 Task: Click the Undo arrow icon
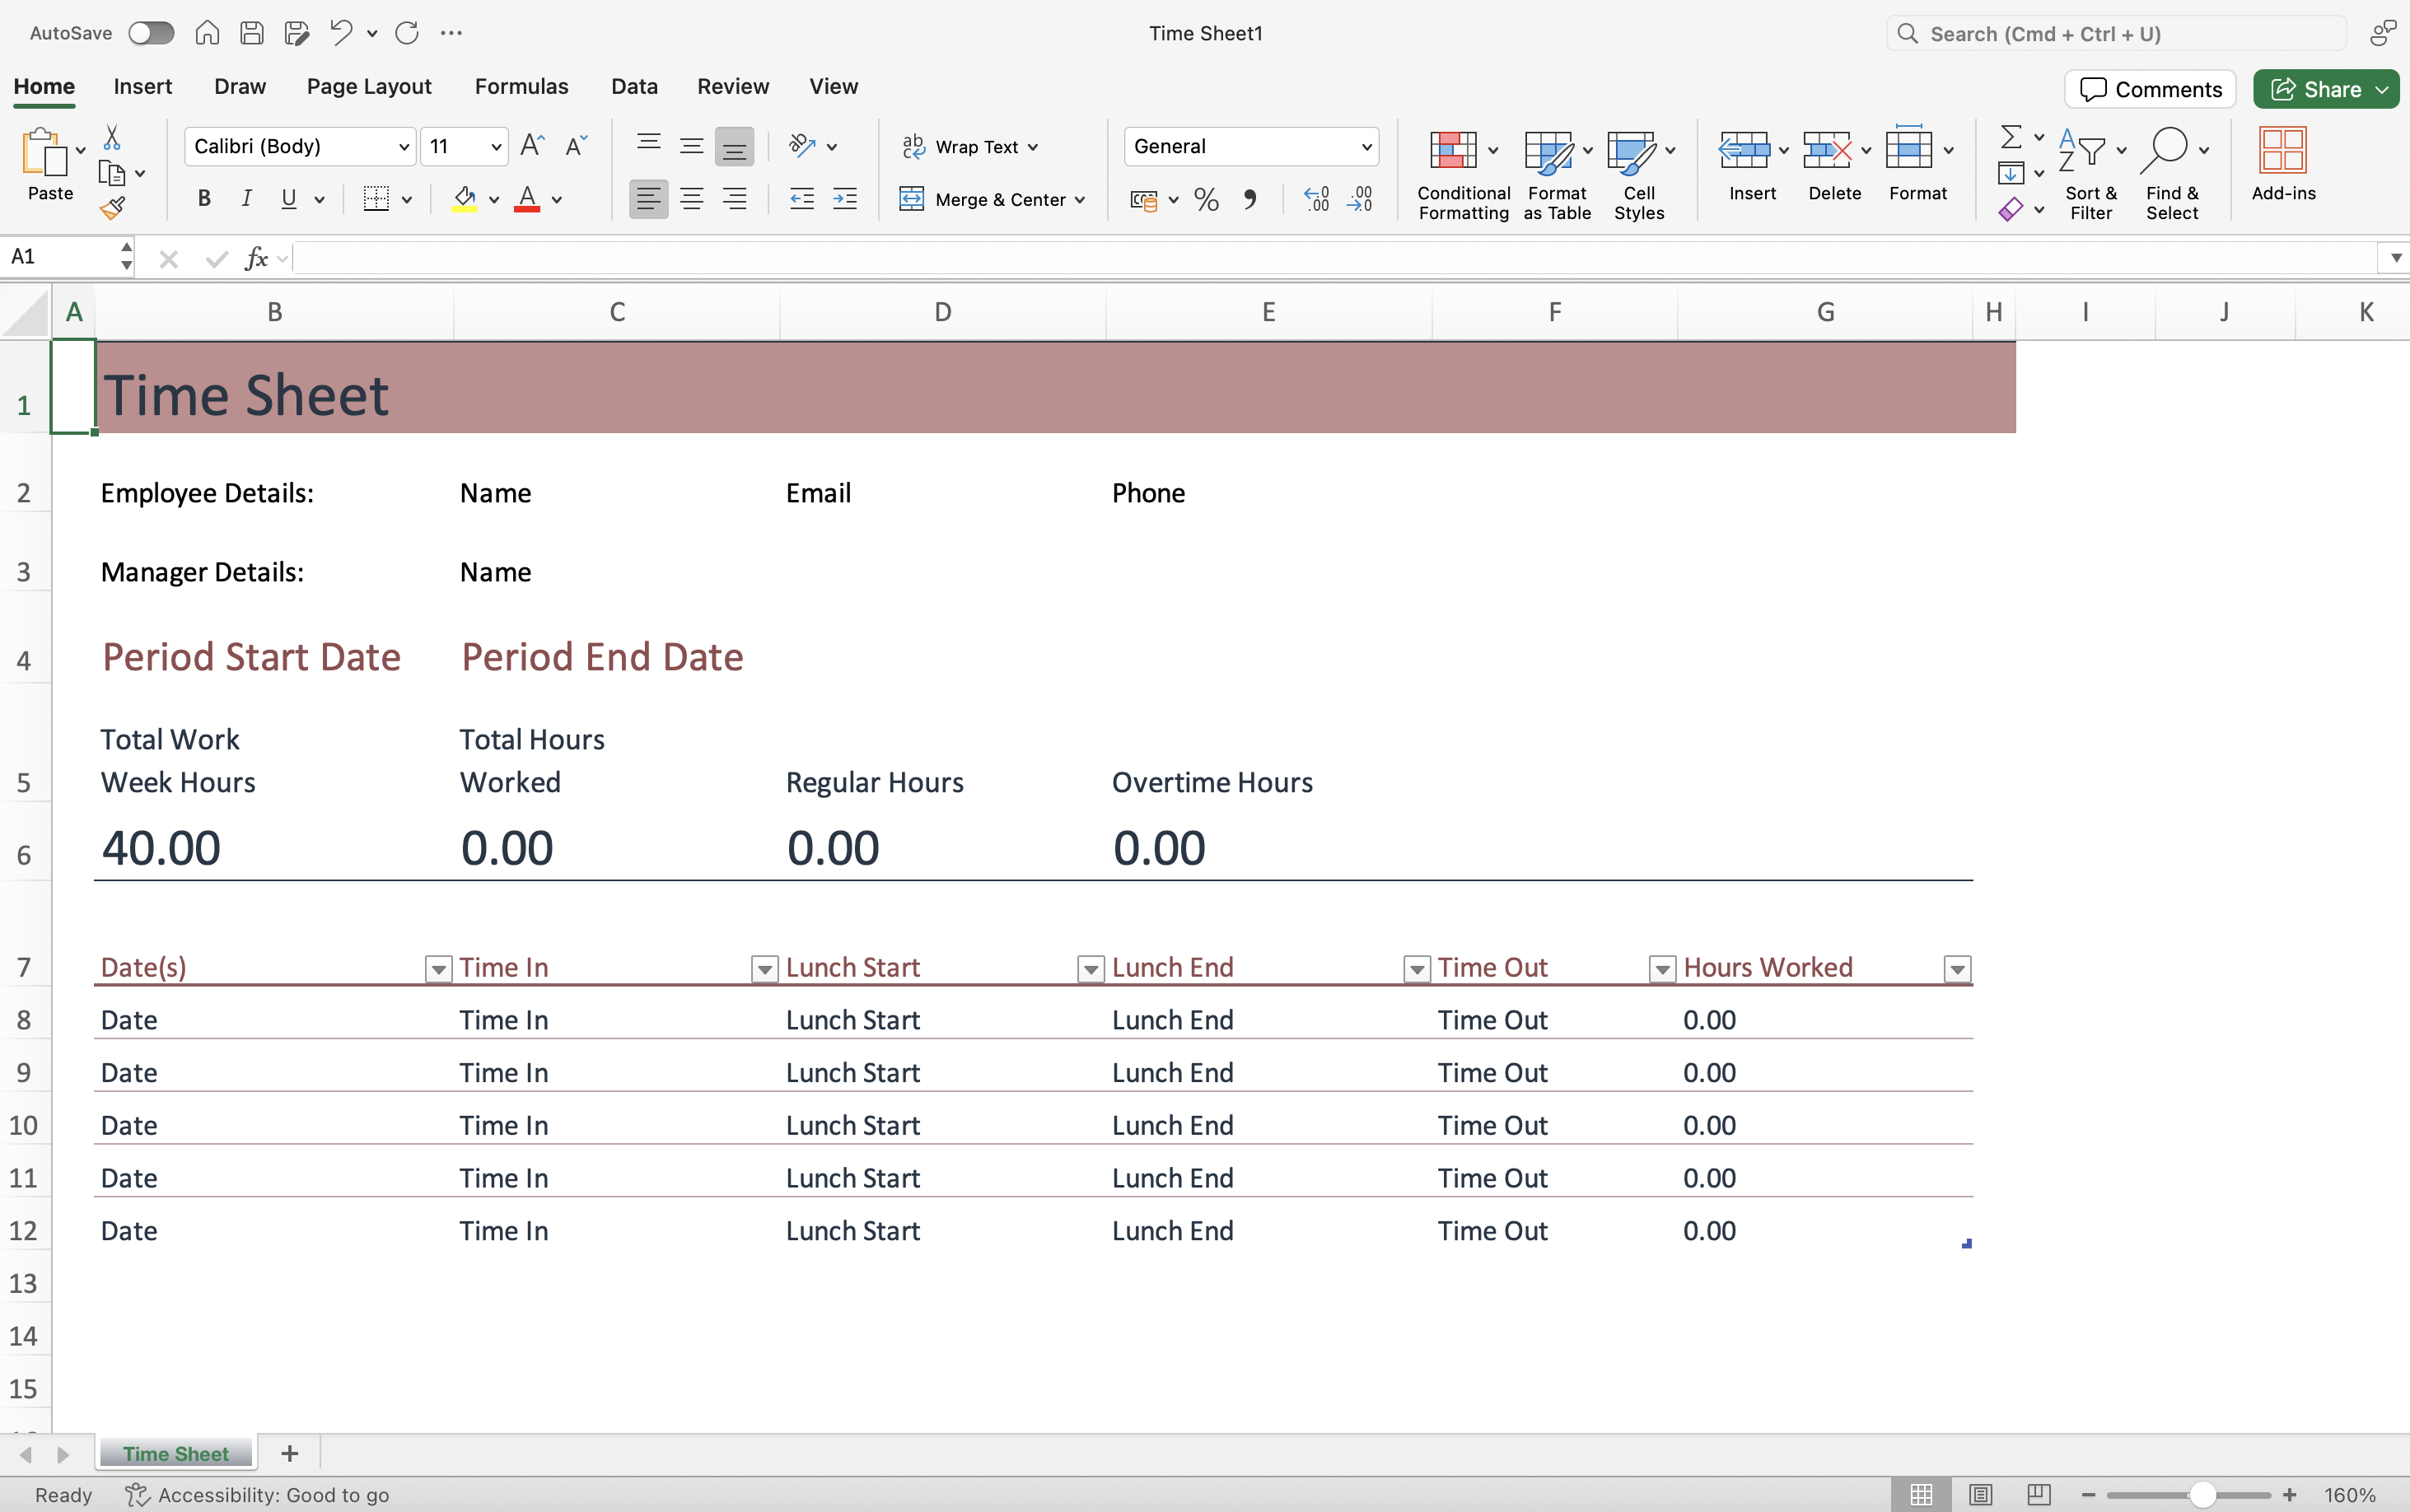pyautogui.click(x=341, y=33)
